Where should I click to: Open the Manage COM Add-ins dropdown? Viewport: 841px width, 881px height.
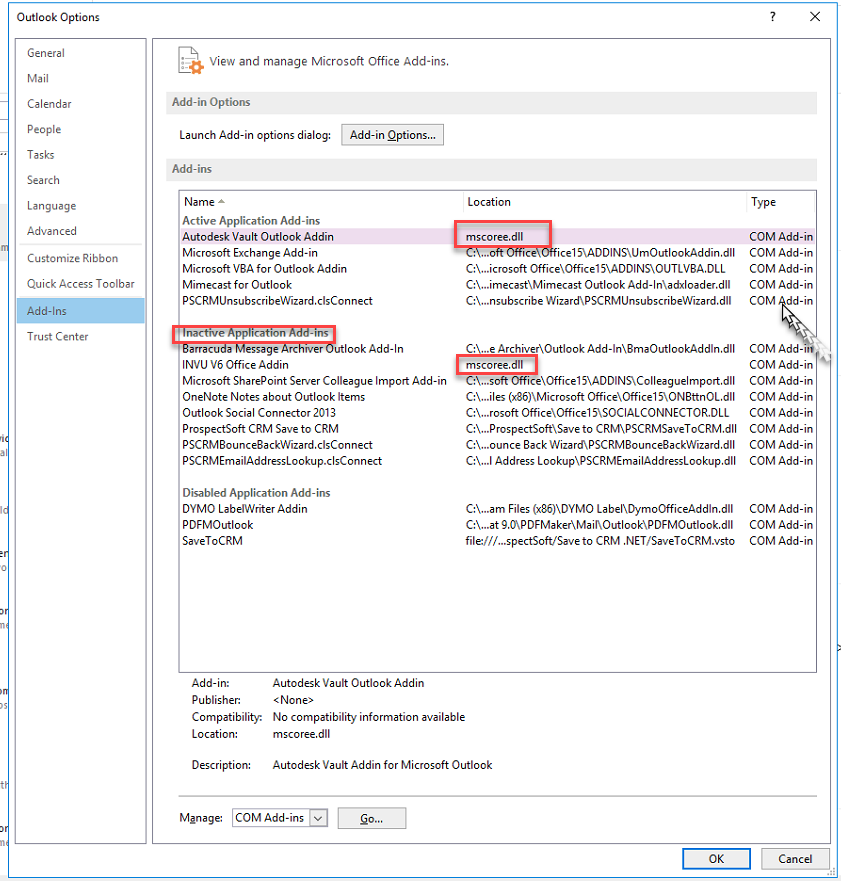point(318,818)
